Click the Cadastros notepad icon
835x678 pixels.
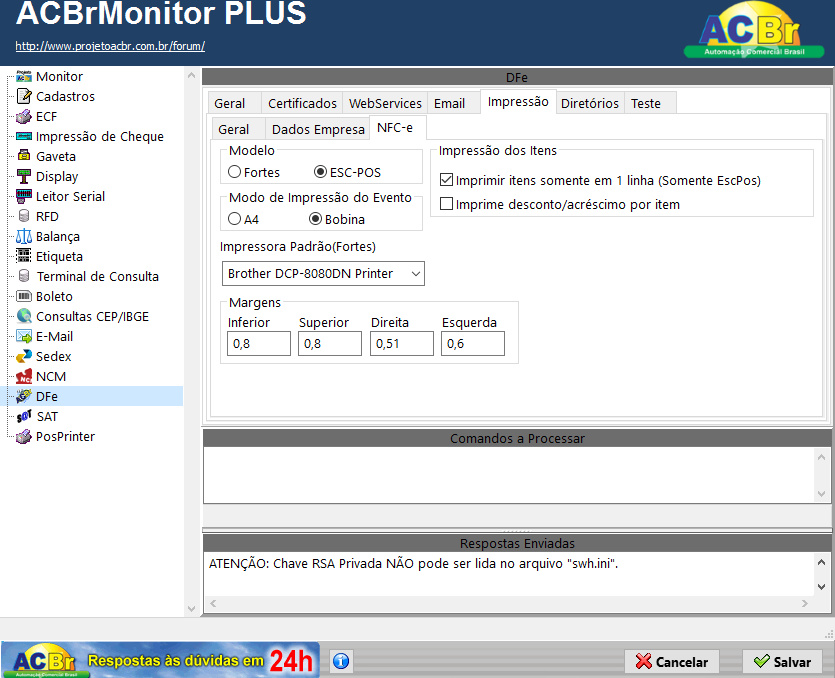pos(24,96)
